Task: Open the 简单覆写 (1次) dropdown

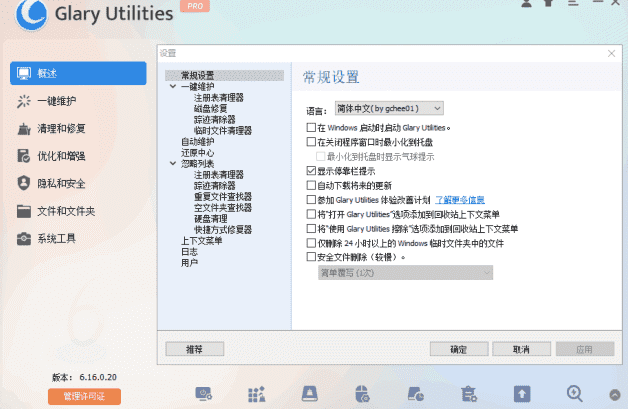Action: [405, 272]
